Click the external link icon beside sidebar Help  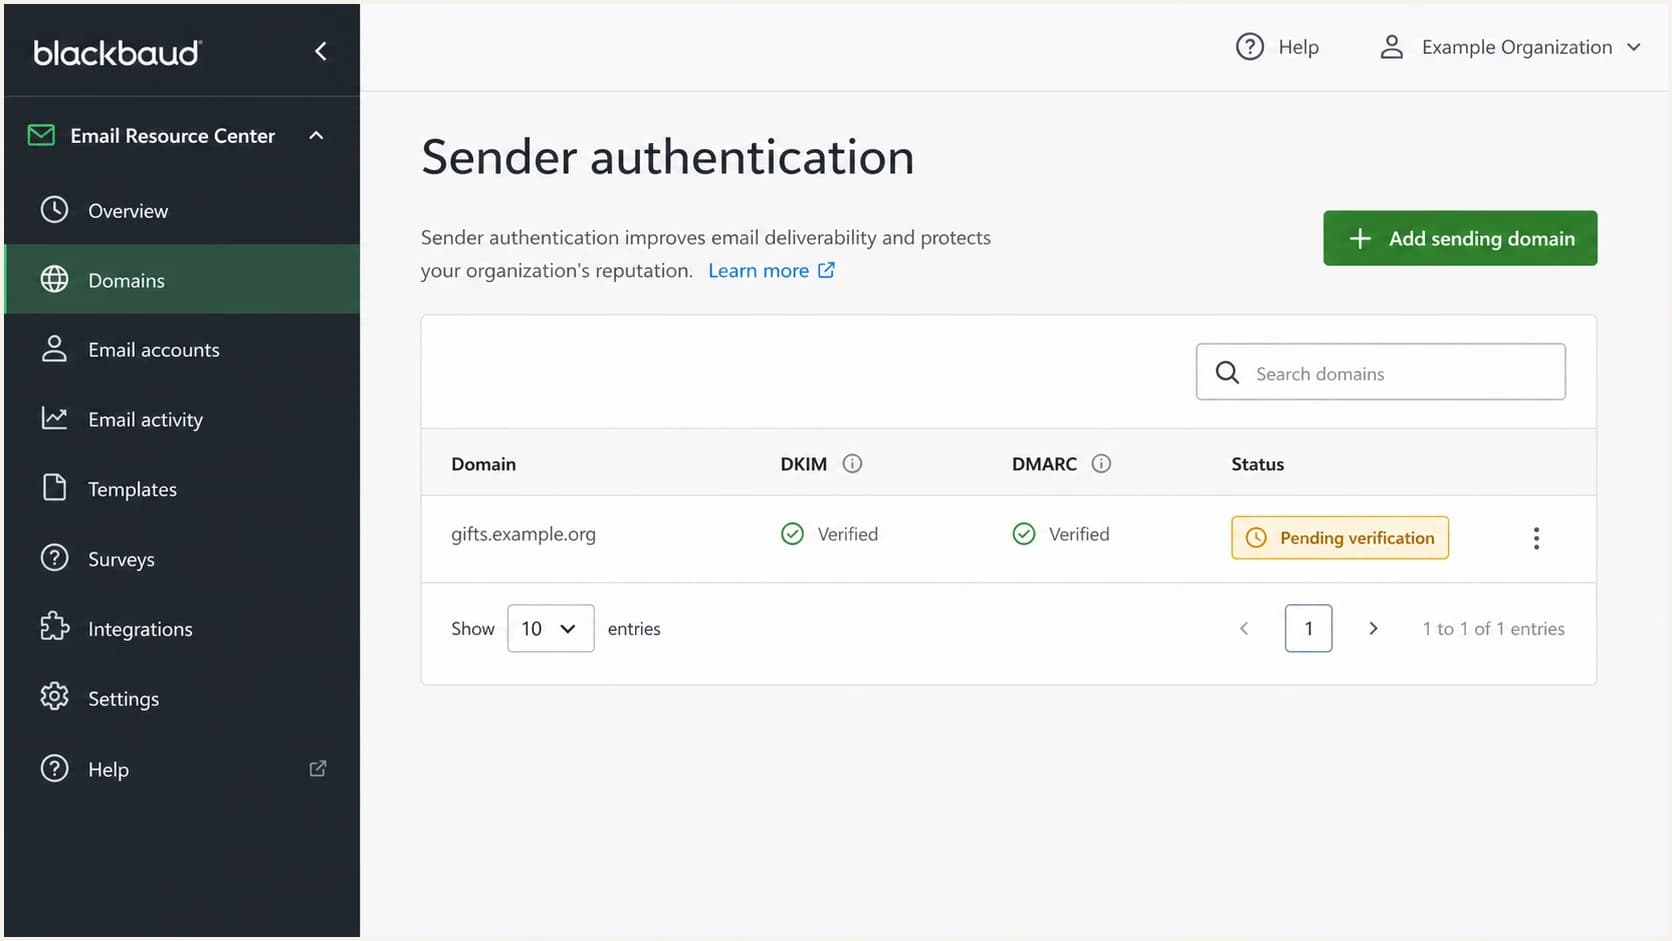point(318,768)
